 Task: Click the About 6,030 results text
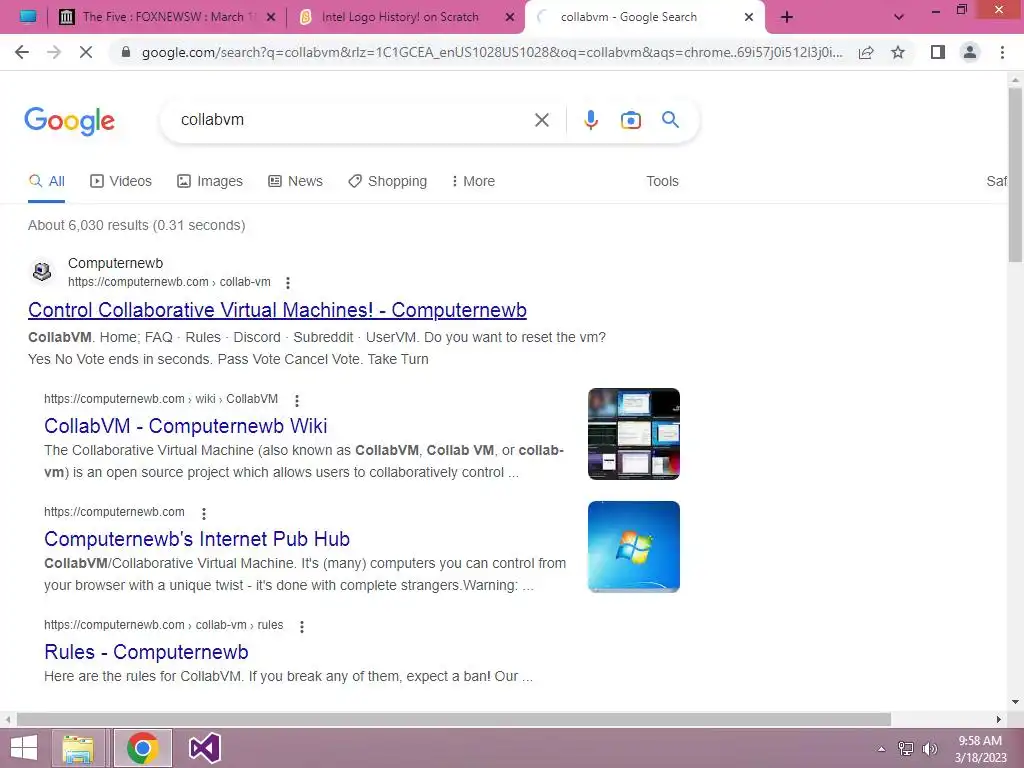pos(136,225)
